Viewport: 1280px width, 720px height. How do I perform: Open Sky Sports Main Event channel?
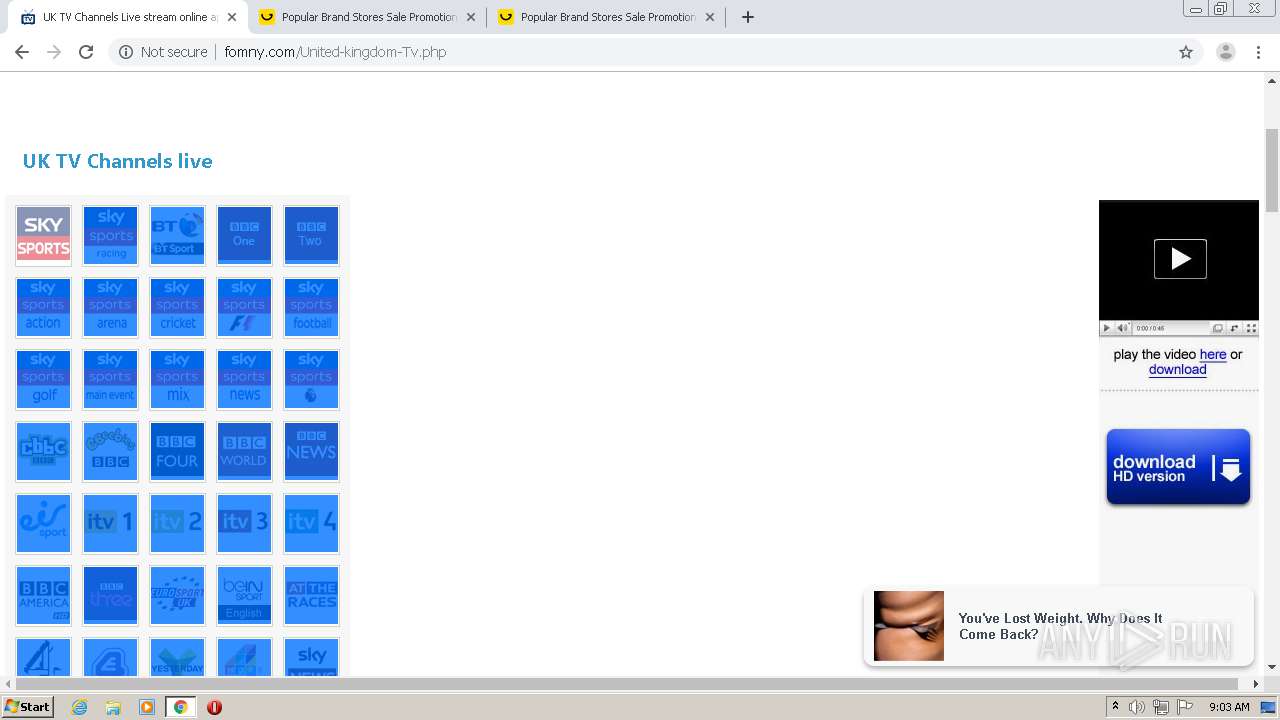pos(110,379)
